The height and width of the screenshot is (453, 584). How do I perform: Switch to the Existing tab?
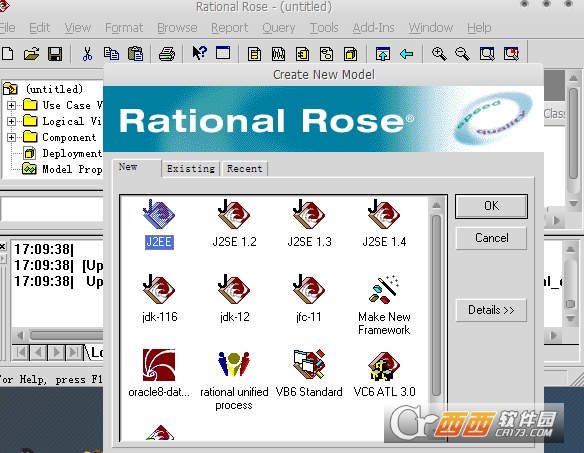[x=191, y=169]
